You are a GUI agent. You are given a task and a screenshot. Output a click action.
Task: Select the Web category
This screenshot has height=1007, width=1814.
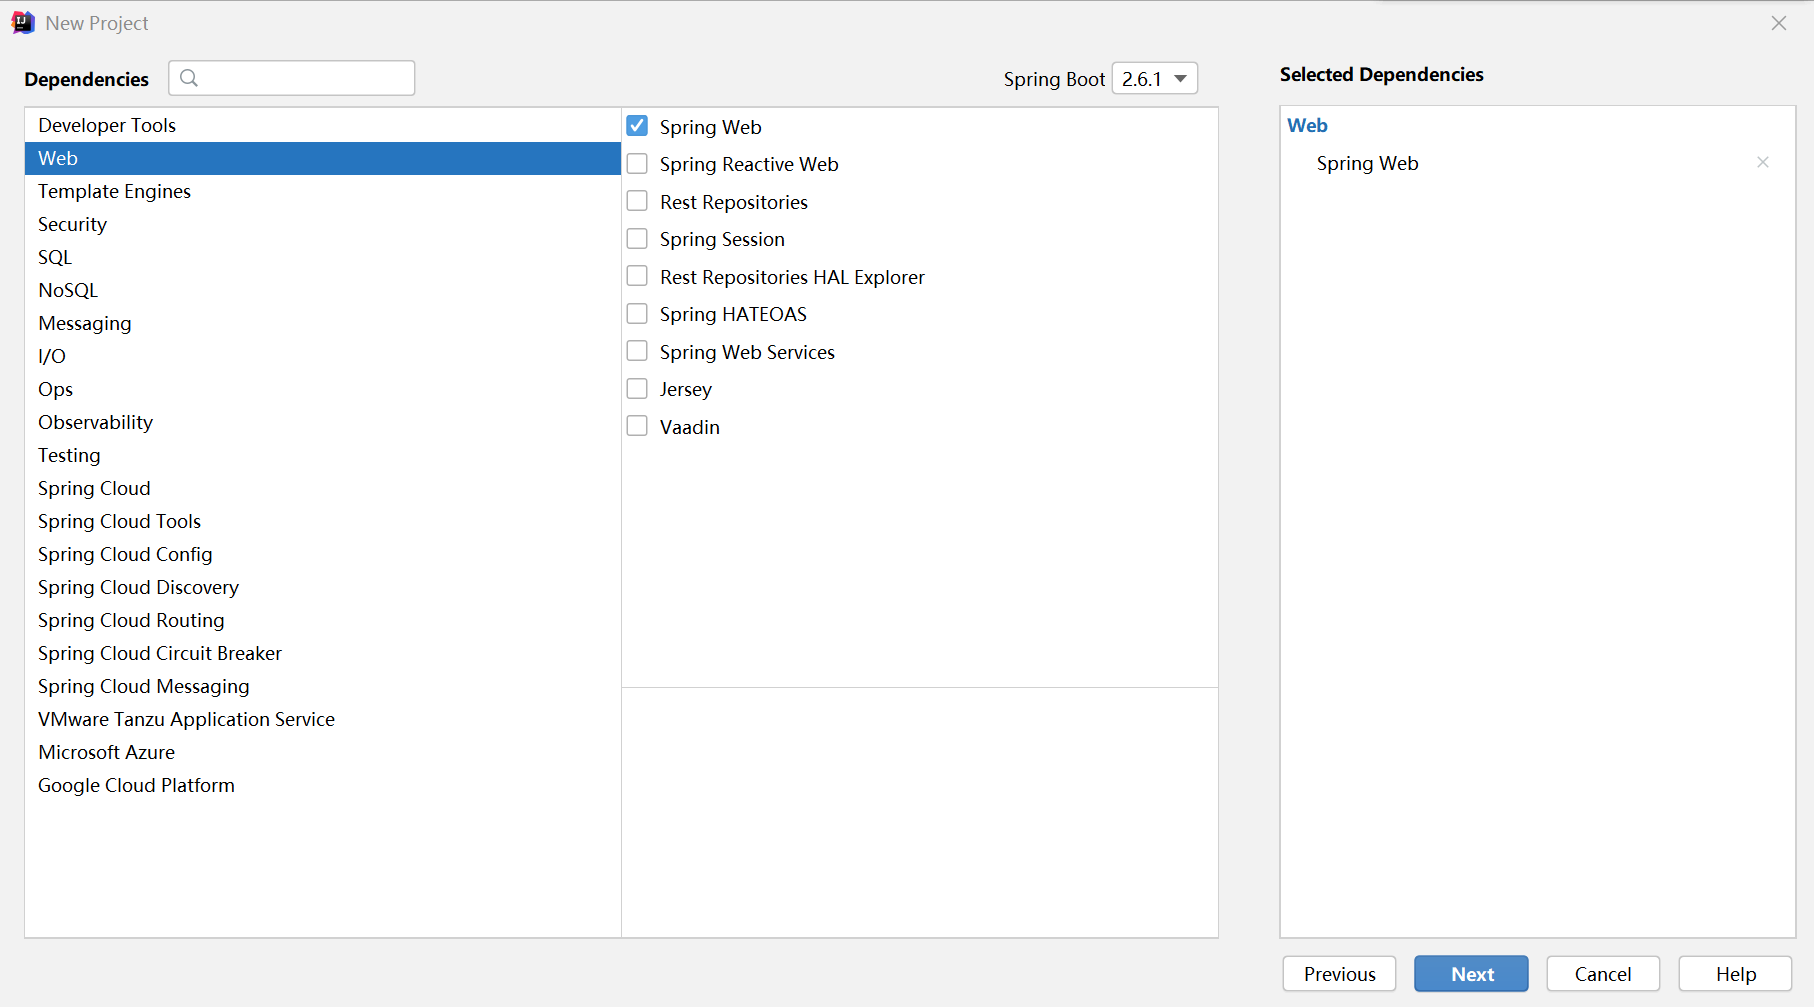(322, 158)
